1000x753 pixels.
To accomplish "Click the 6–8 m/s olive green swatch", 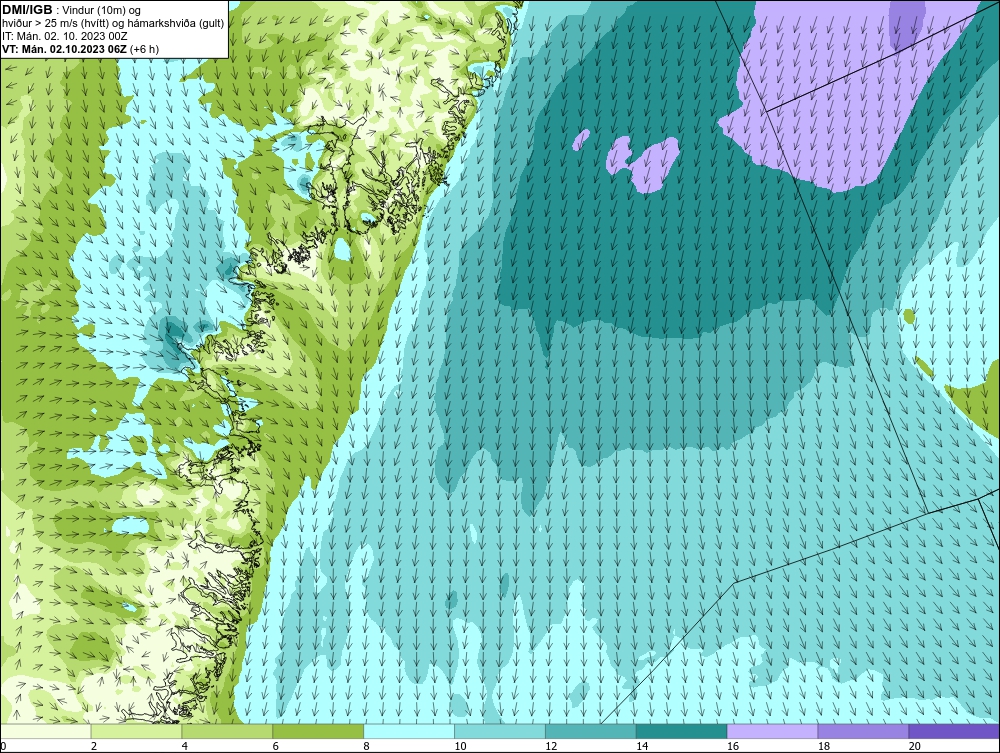I will (318, 731).
